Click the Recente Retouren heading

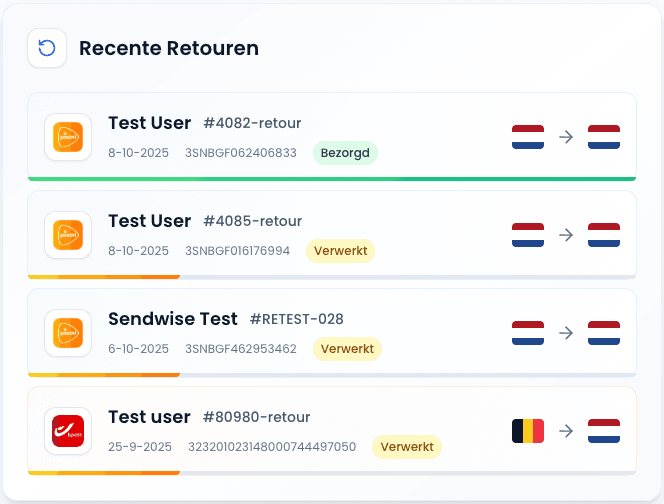[x=169, y=48]
